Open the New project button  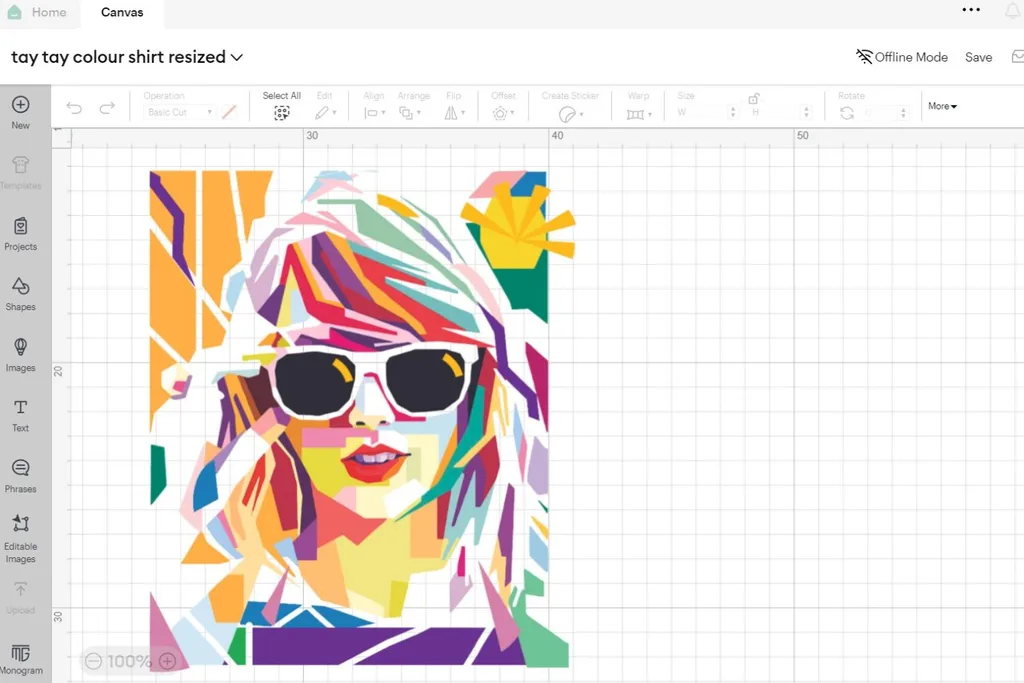point(20,112)
